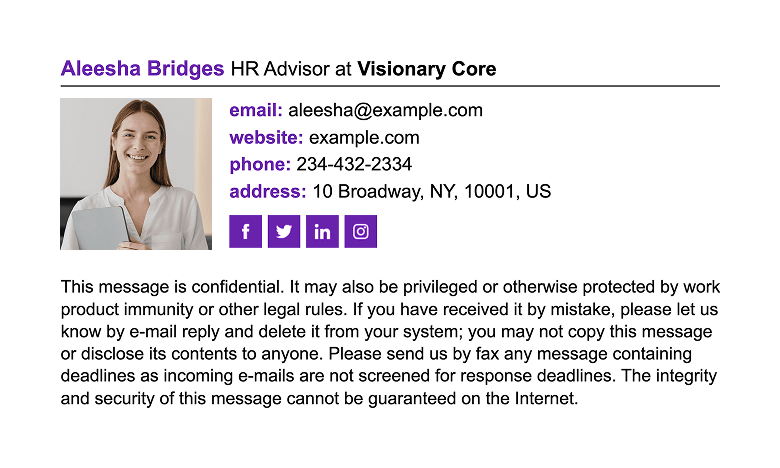This screenshot has height=468, width=780.
Task: Select the 10 Broadway address text
Action: tap(431, 191)
